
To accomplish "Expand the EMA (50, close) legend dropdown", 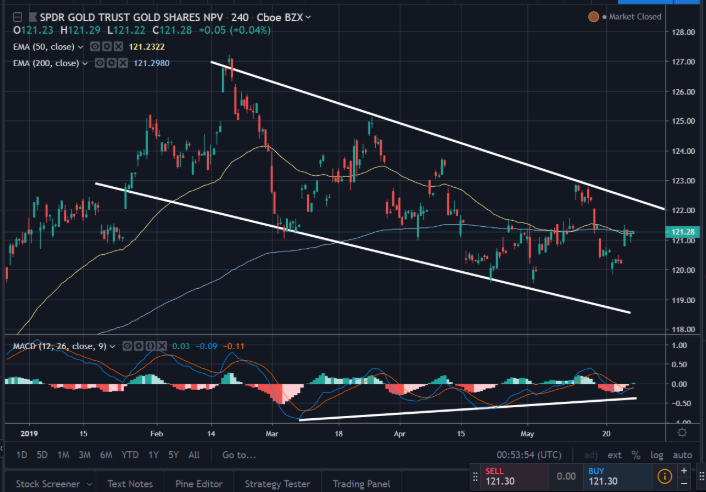I will point(81,46).
